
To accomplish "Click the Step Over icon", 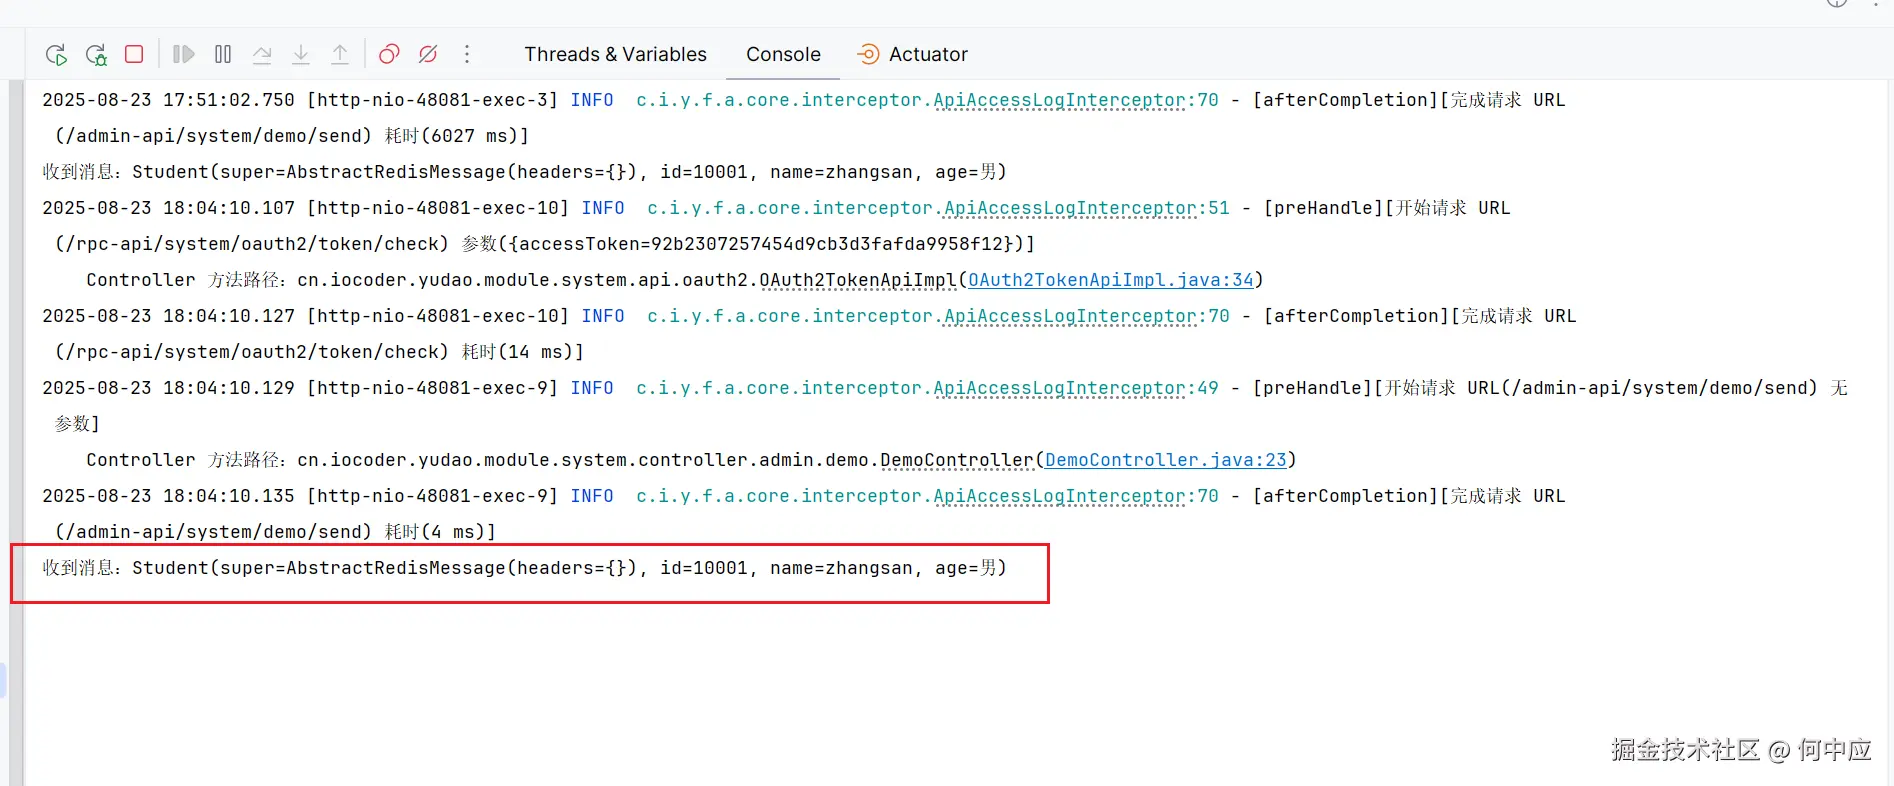I will pyautogui.click(x=262, y=54).
